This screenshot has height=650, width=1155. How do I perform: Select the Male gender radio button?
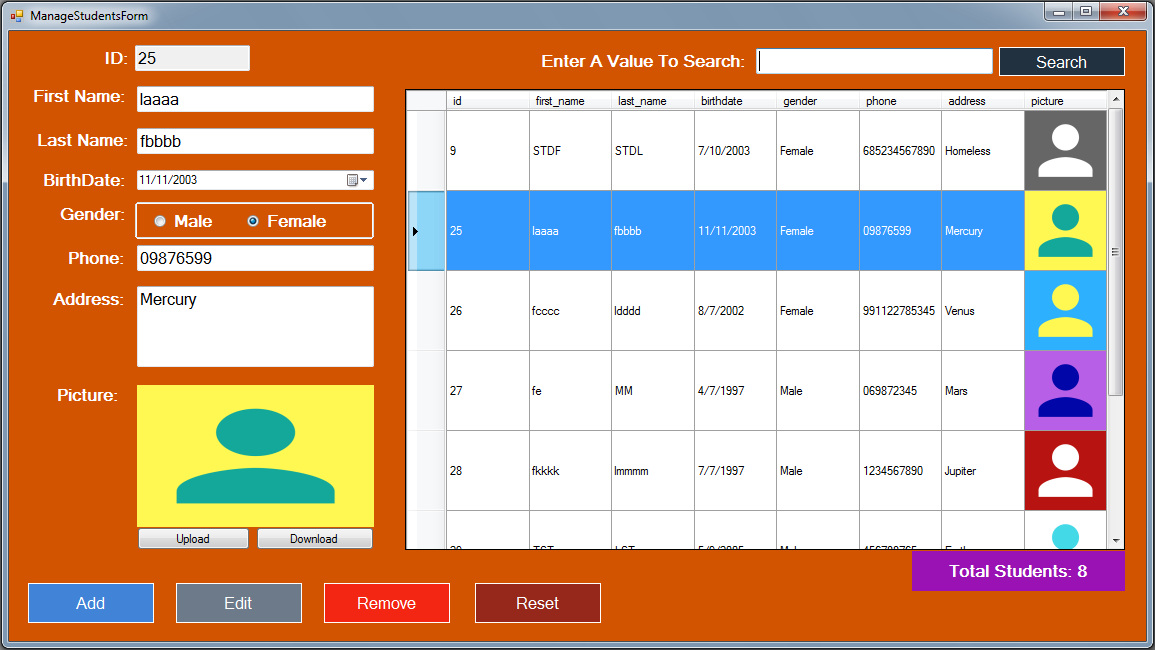point(160,220)
